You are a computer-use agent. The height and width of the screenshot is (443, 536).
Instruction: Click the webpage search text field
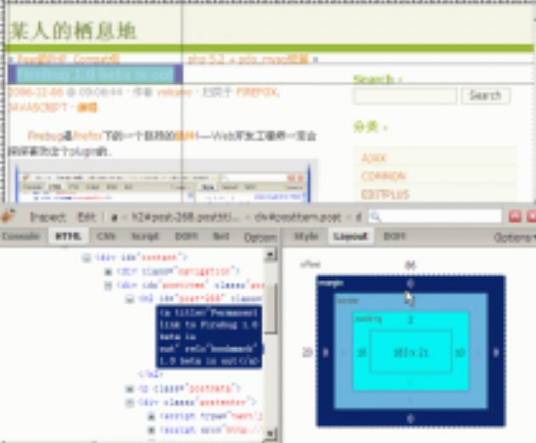pos(405,96)
